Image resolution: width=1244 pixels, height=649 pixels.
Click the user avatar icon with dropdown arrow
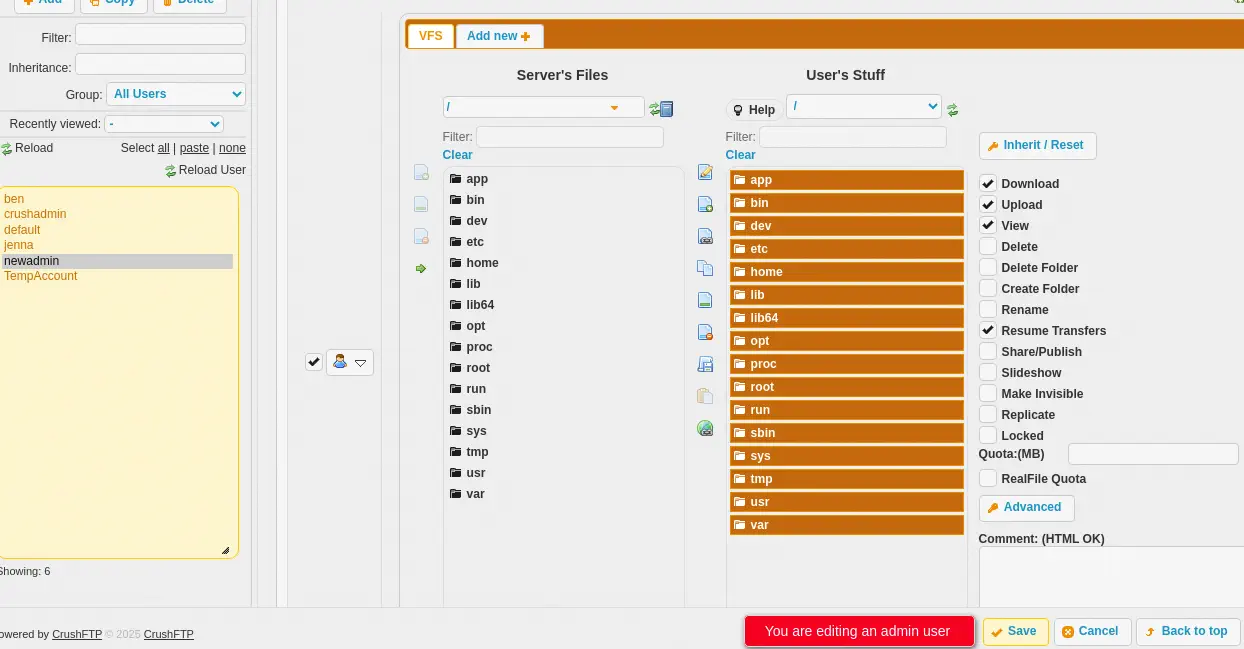click(x=349, y=362)
